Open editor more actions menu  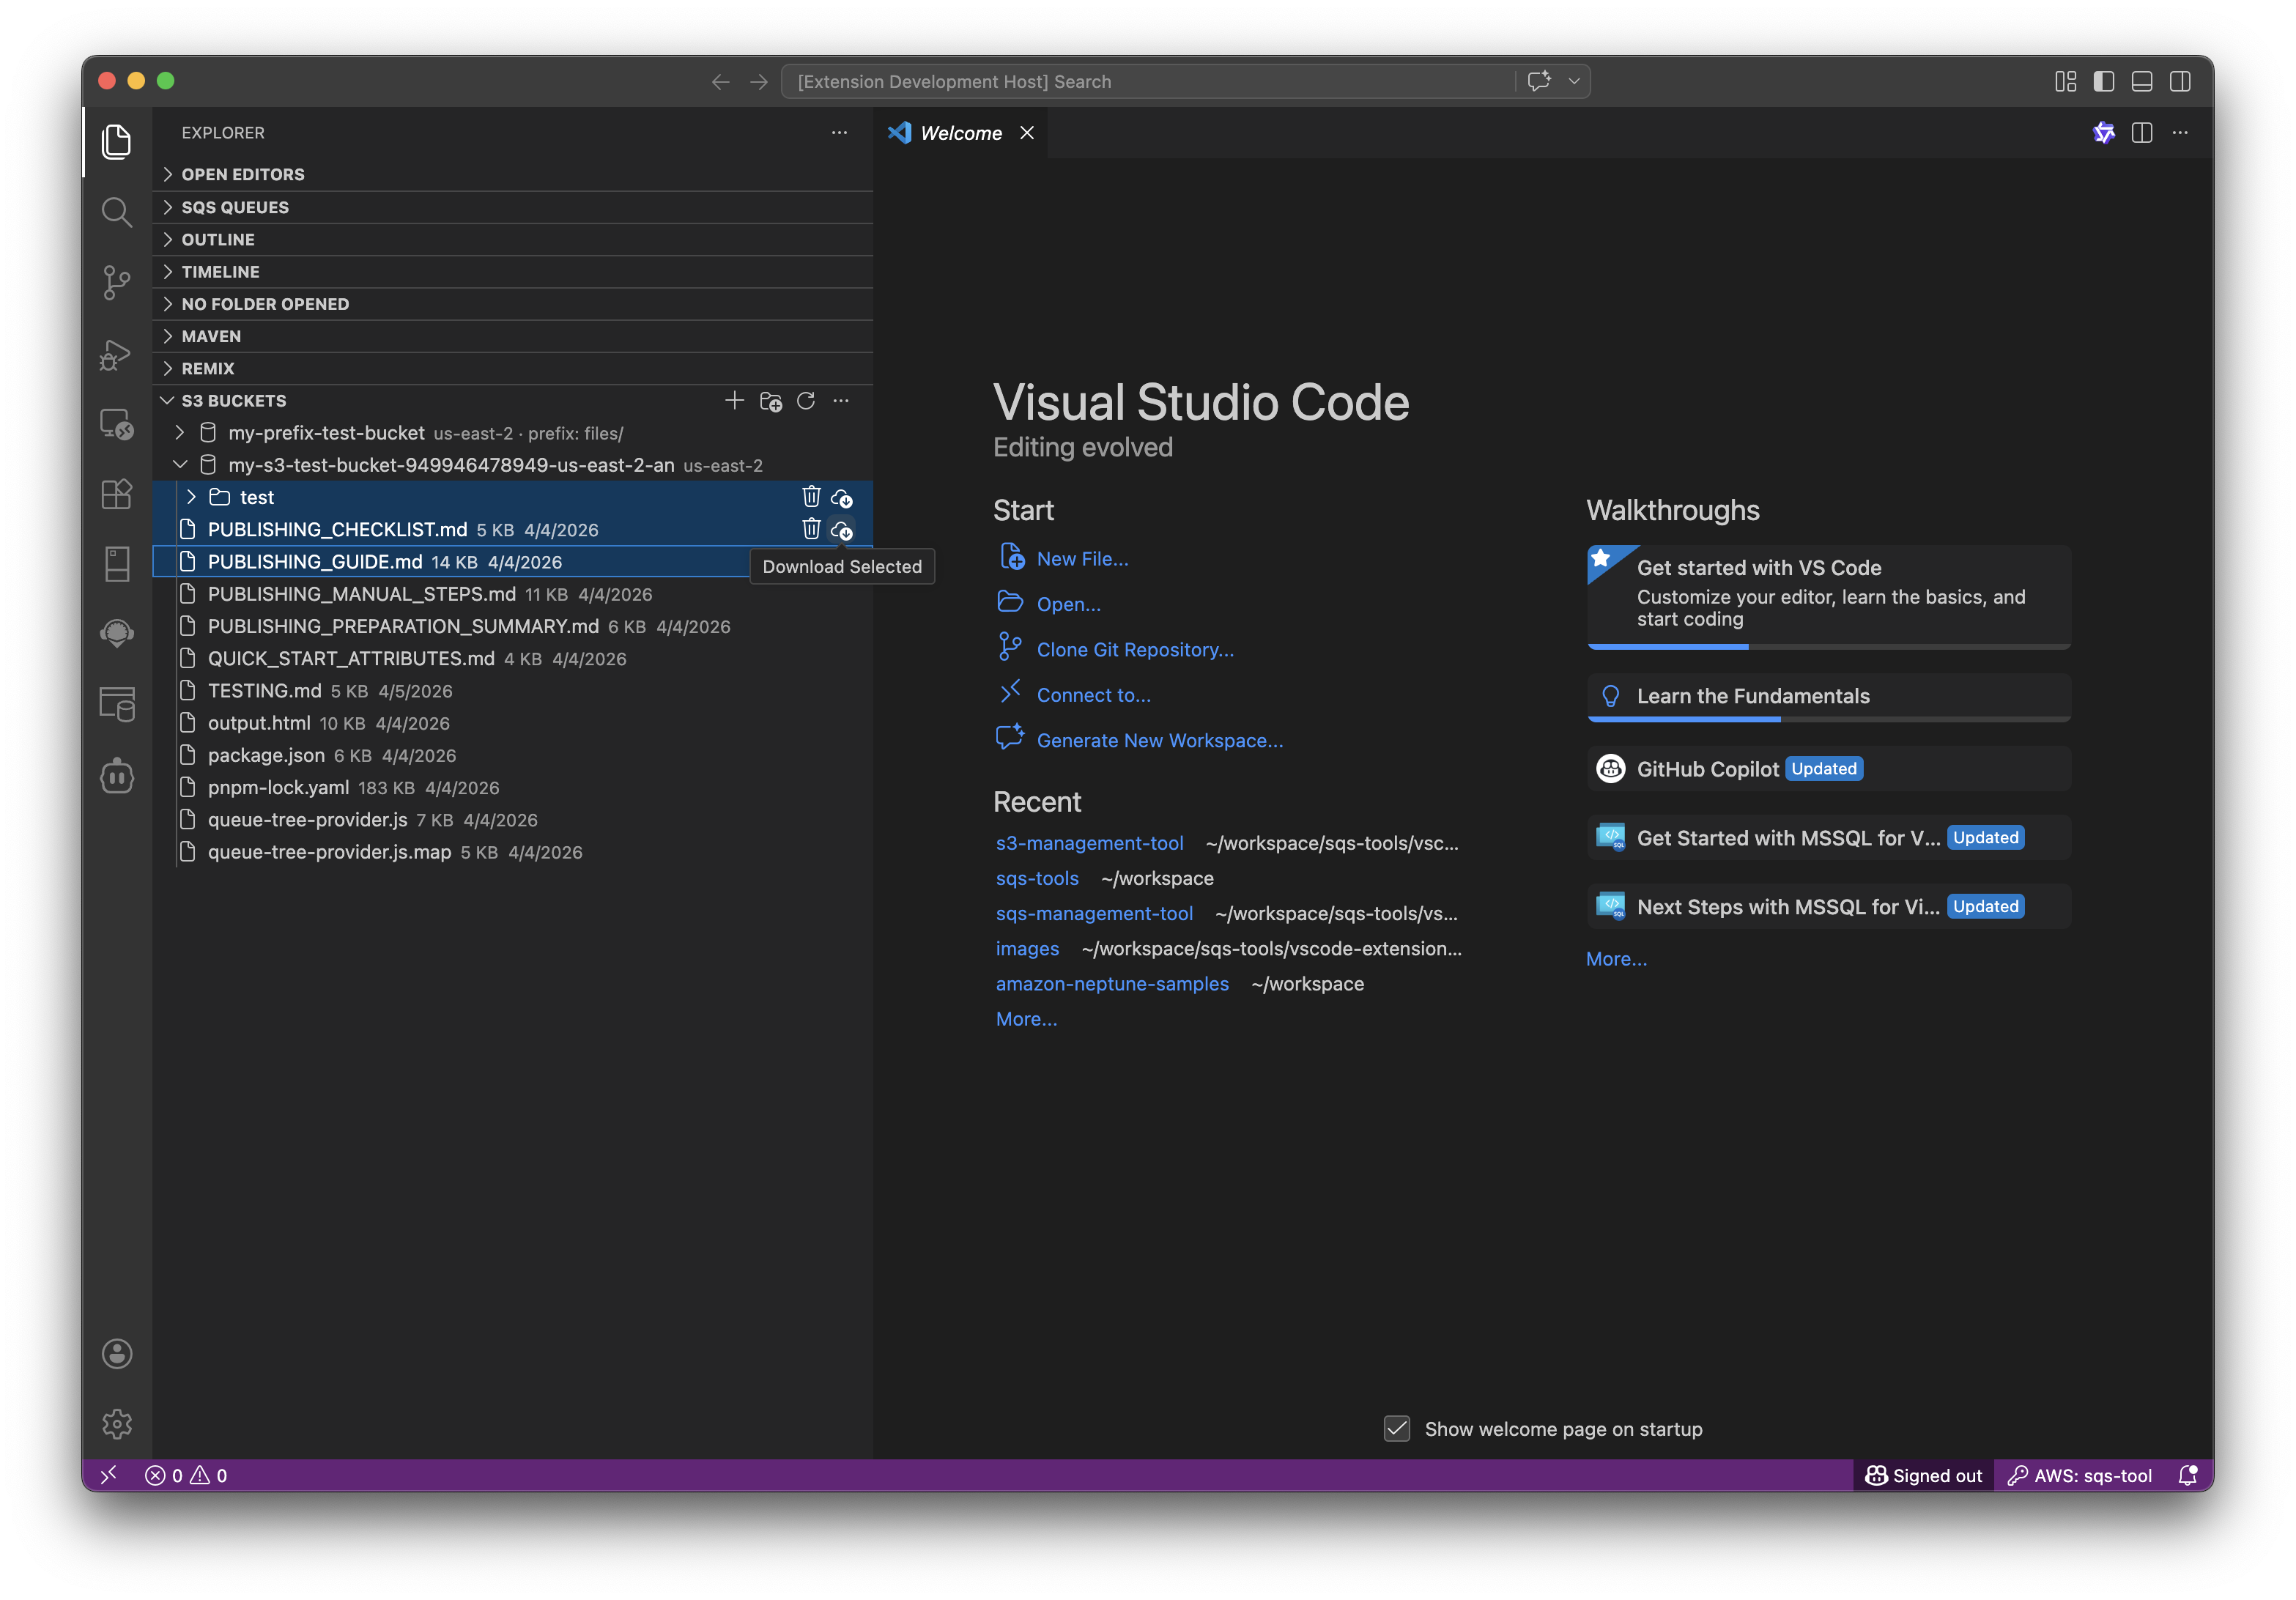coord(2180,133)
